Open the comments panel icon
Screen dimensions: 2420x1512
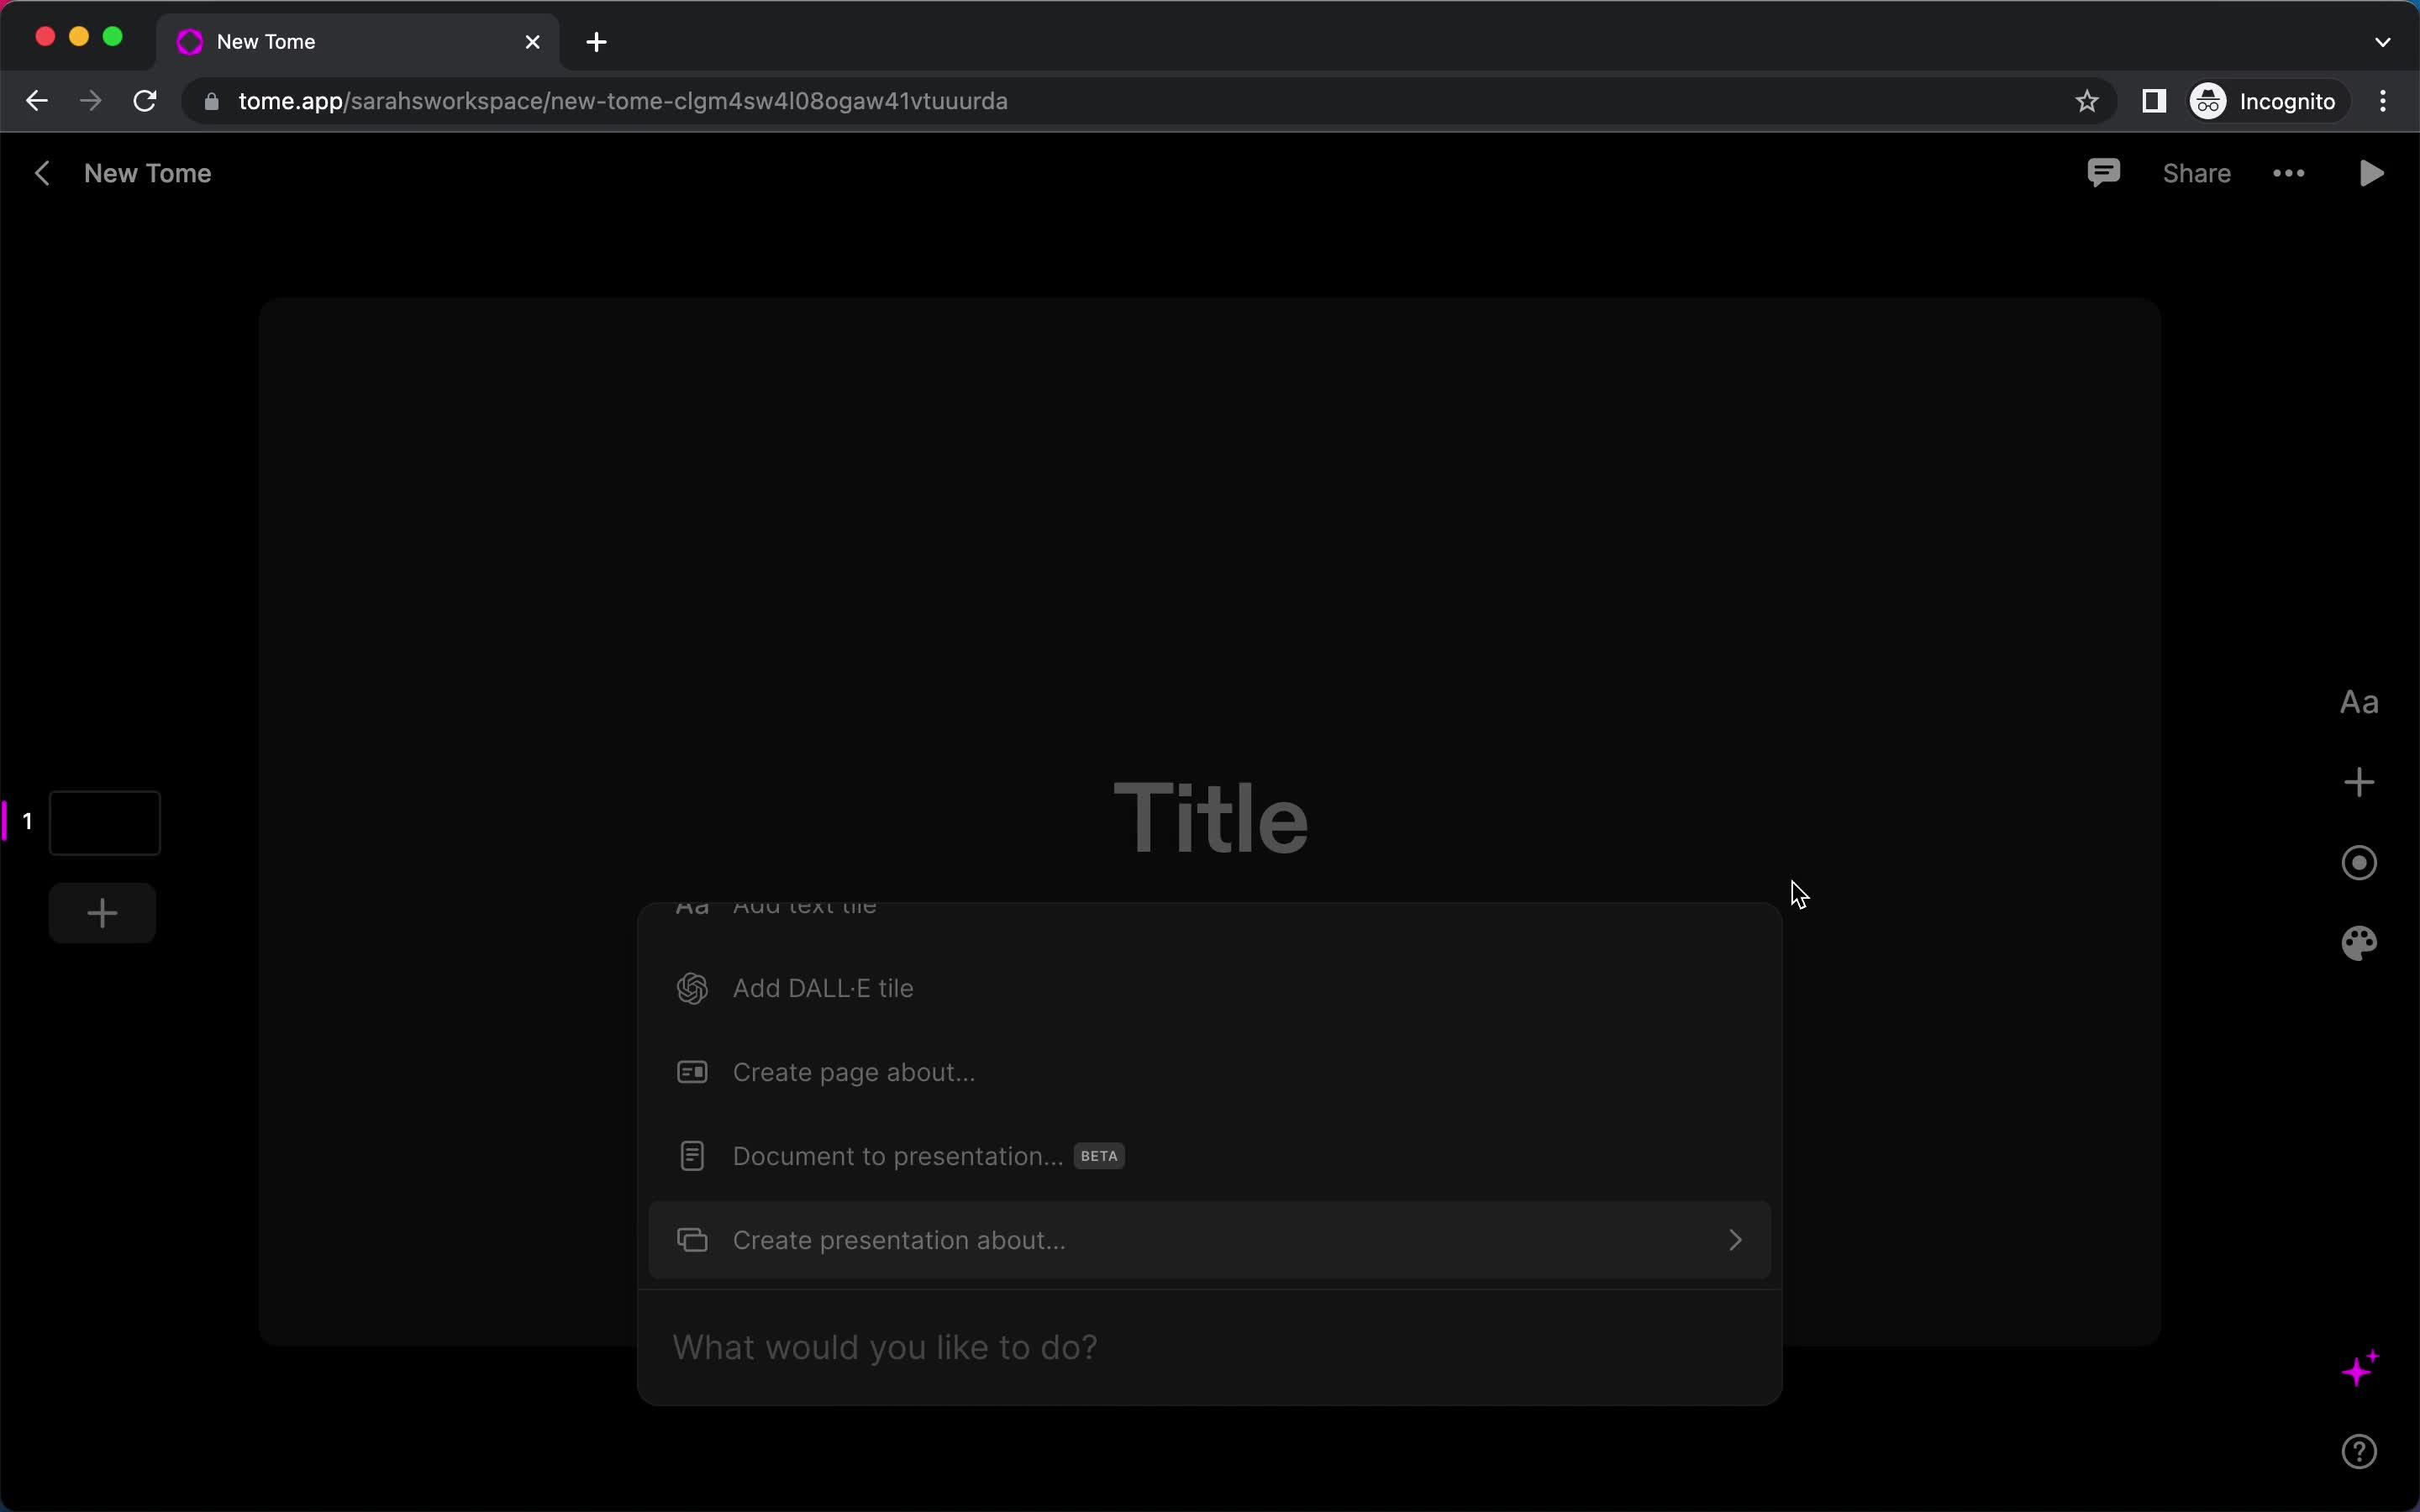coord(2104,173)
